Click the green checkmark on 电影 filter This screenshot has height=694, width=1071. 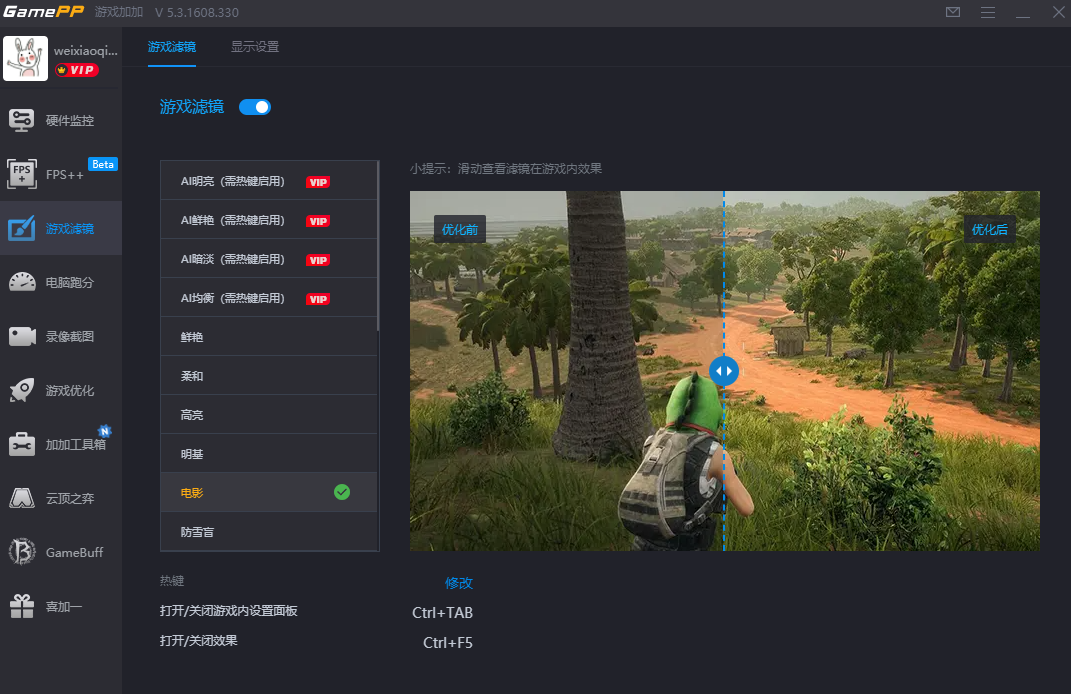[x=342, y=492]
